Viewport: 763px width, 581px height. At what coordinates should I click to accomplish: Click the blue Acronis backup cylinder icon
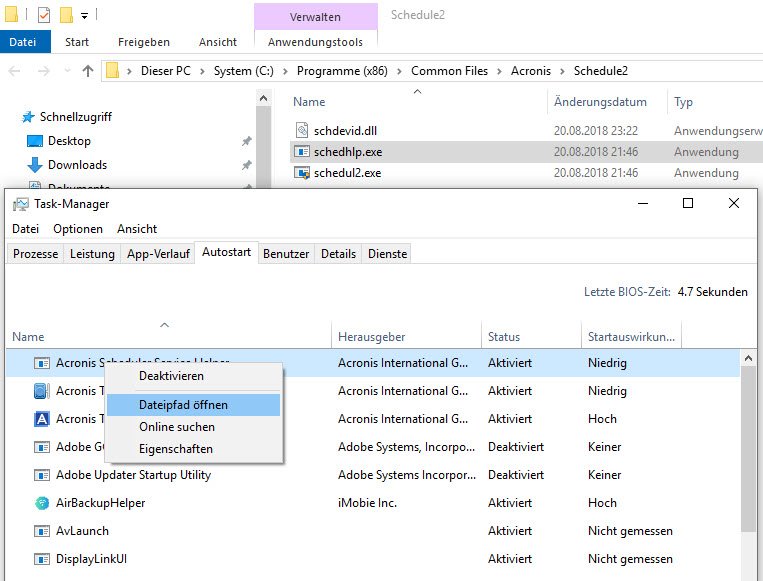(x=42, y=391)
